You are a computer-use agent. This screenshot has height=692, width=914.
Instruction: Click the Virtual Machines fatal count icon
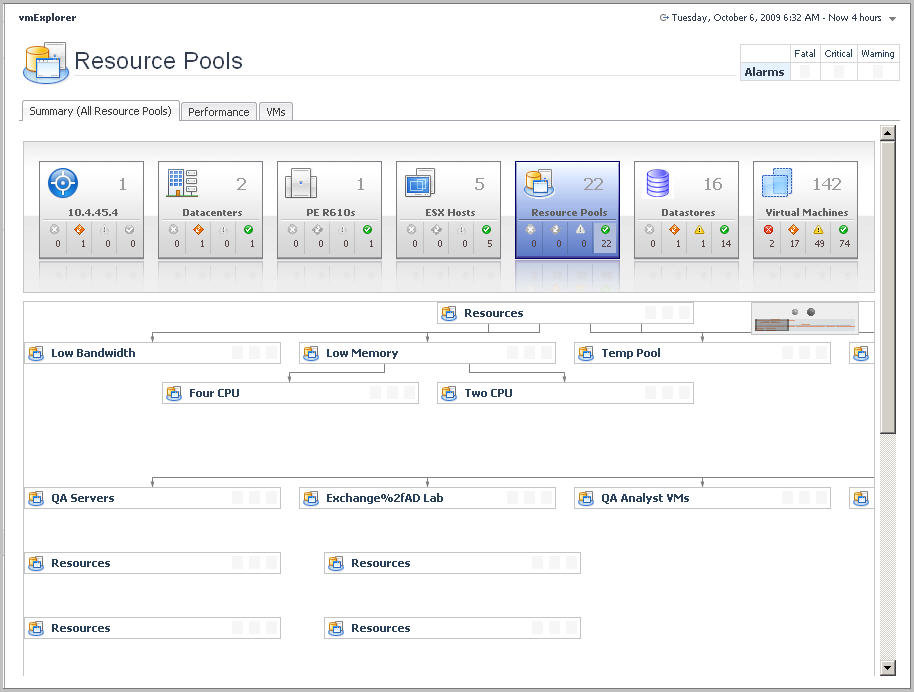pos(771,229)
